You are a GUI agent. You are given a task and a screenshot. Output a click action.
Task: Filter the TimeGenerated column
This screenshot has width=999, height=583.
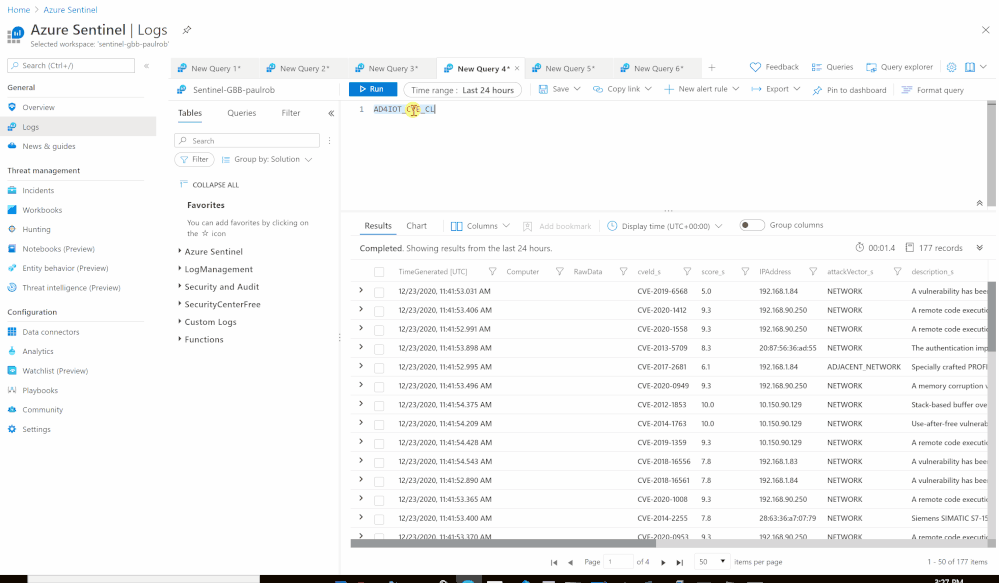pyautogui.click(x=492, y=271)
